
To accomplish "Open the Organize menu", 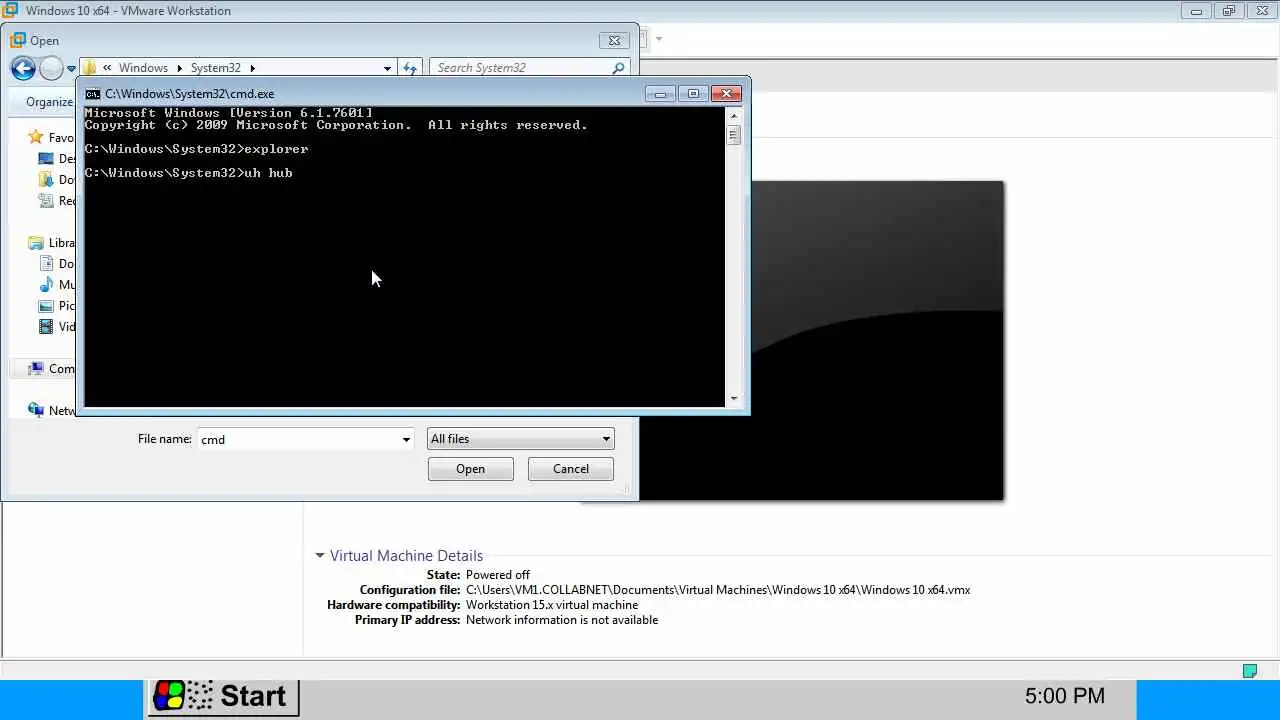I will pos(49,102).
